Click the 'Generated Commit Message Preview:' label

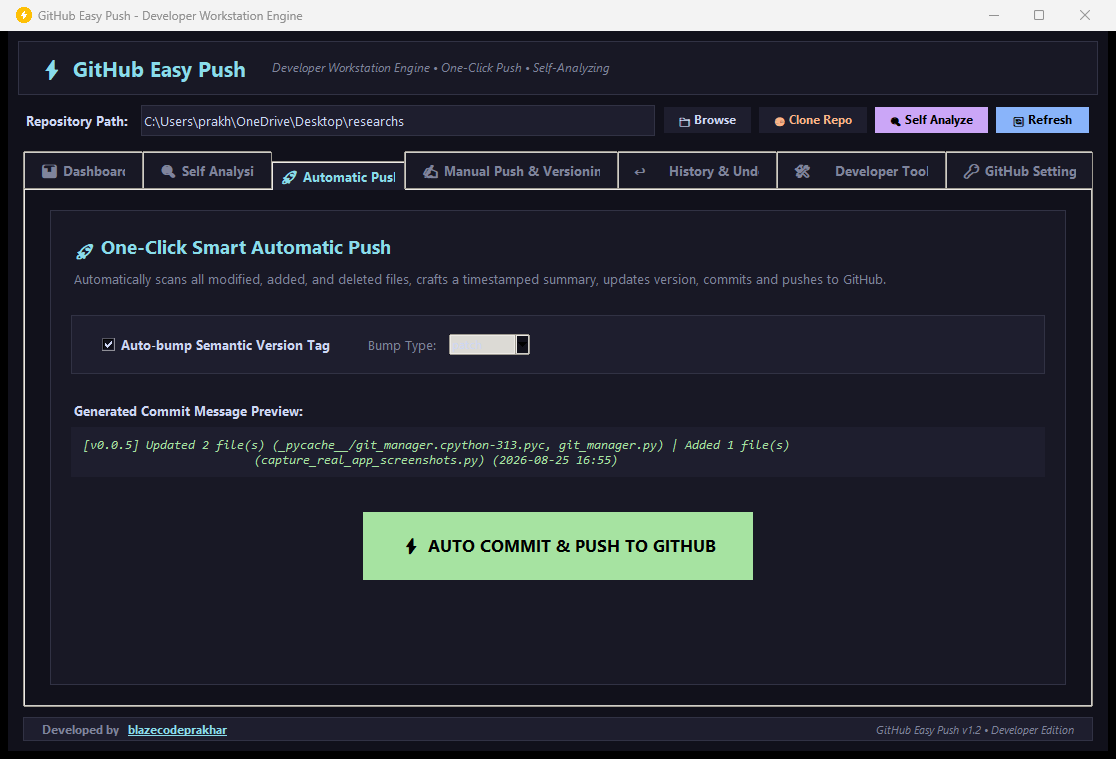coord(189,412)
